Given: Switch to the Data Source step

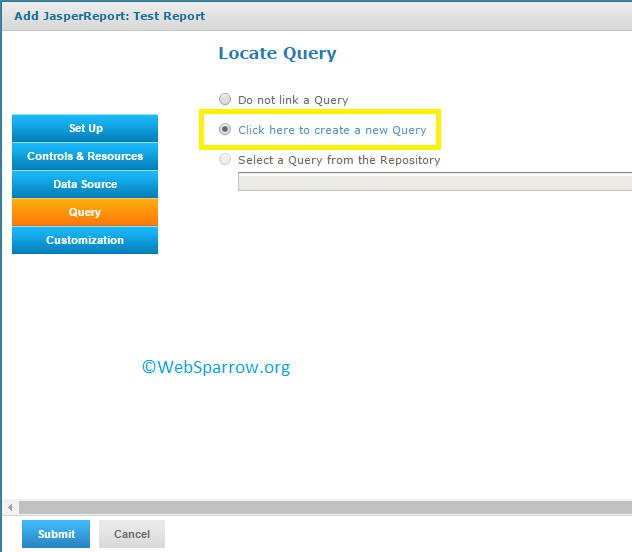Looking at the screenshot, I should point(85,184).
